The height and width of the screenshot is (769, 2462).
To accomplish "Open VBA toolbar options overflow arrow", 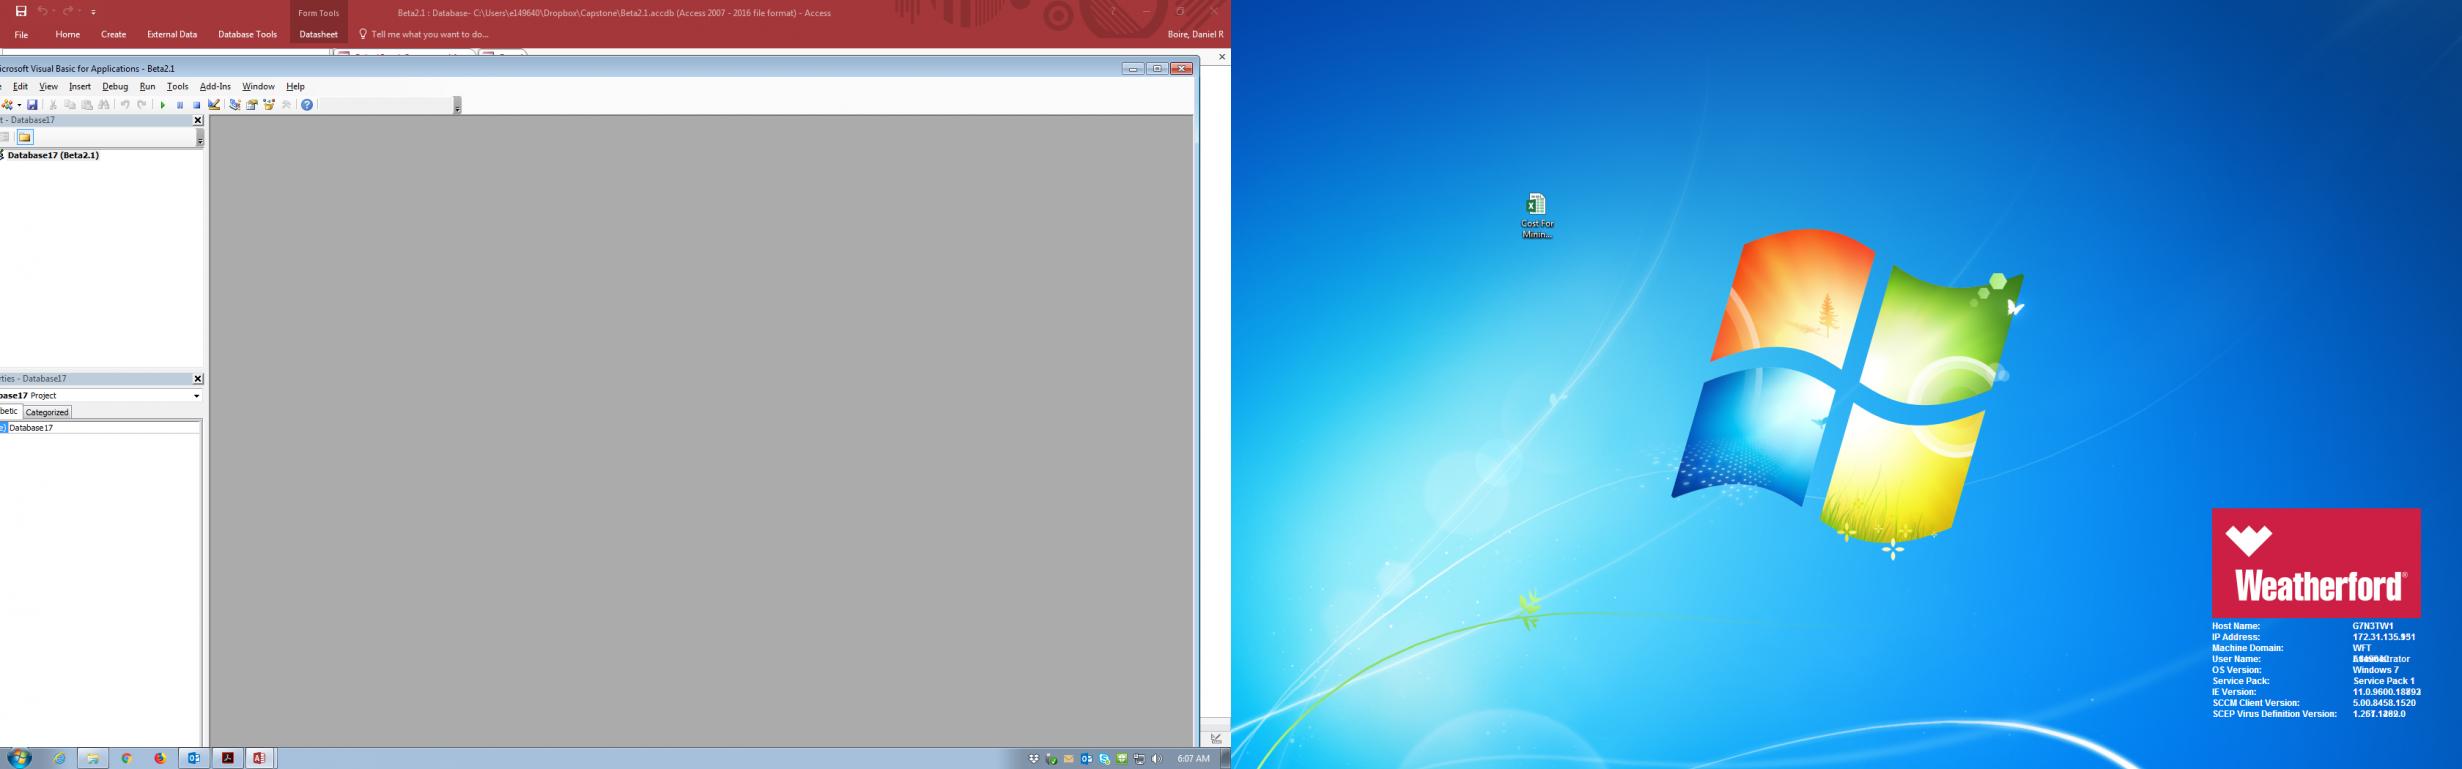I will click(457, 106).
